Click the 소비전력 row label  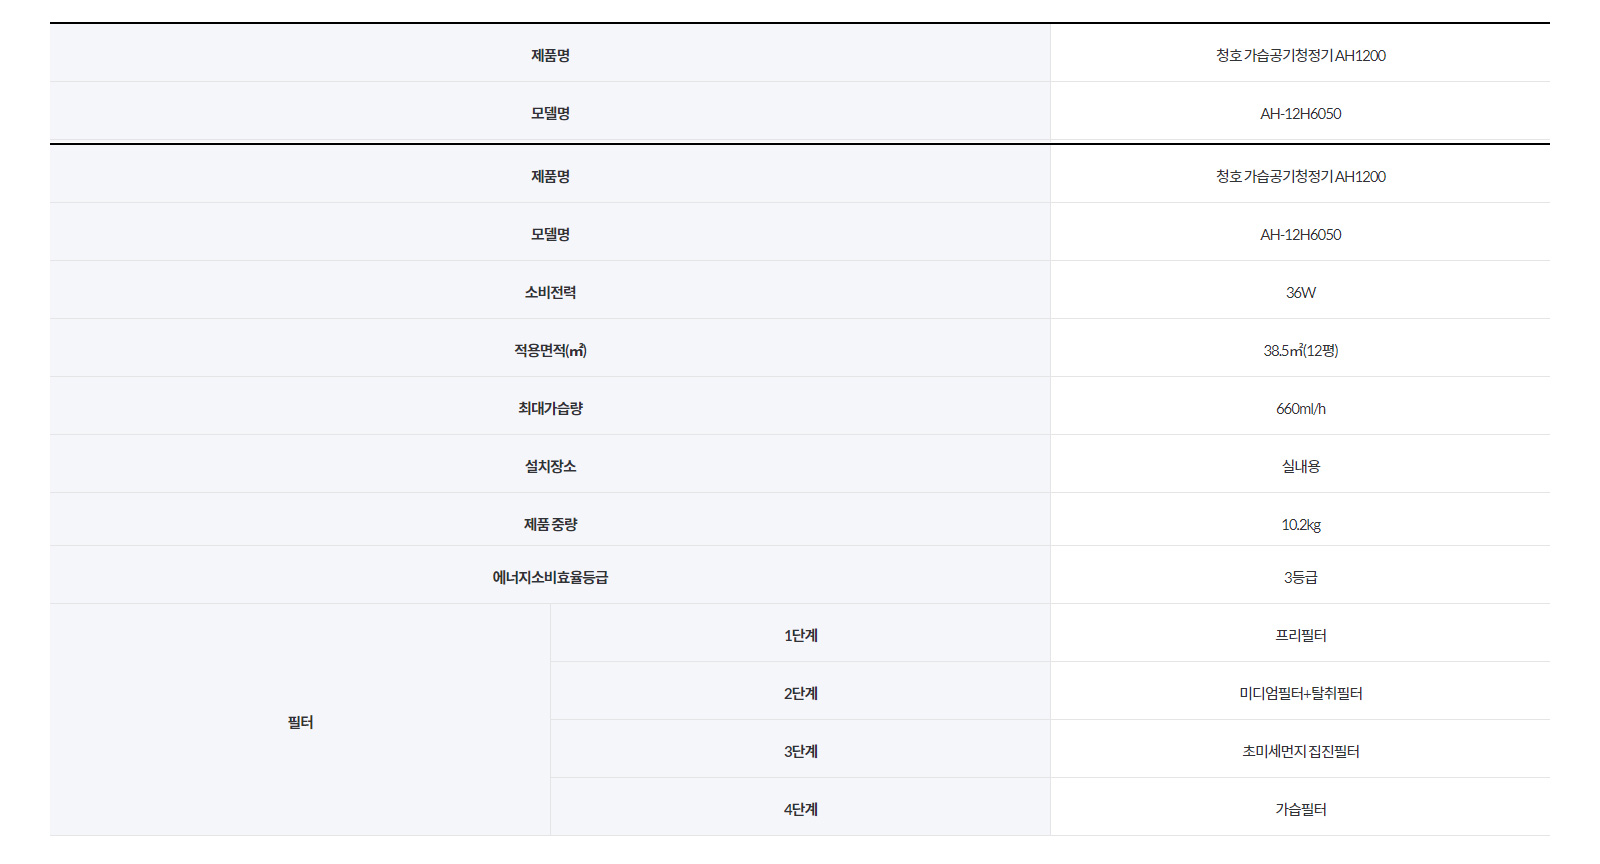coord(550,290)
